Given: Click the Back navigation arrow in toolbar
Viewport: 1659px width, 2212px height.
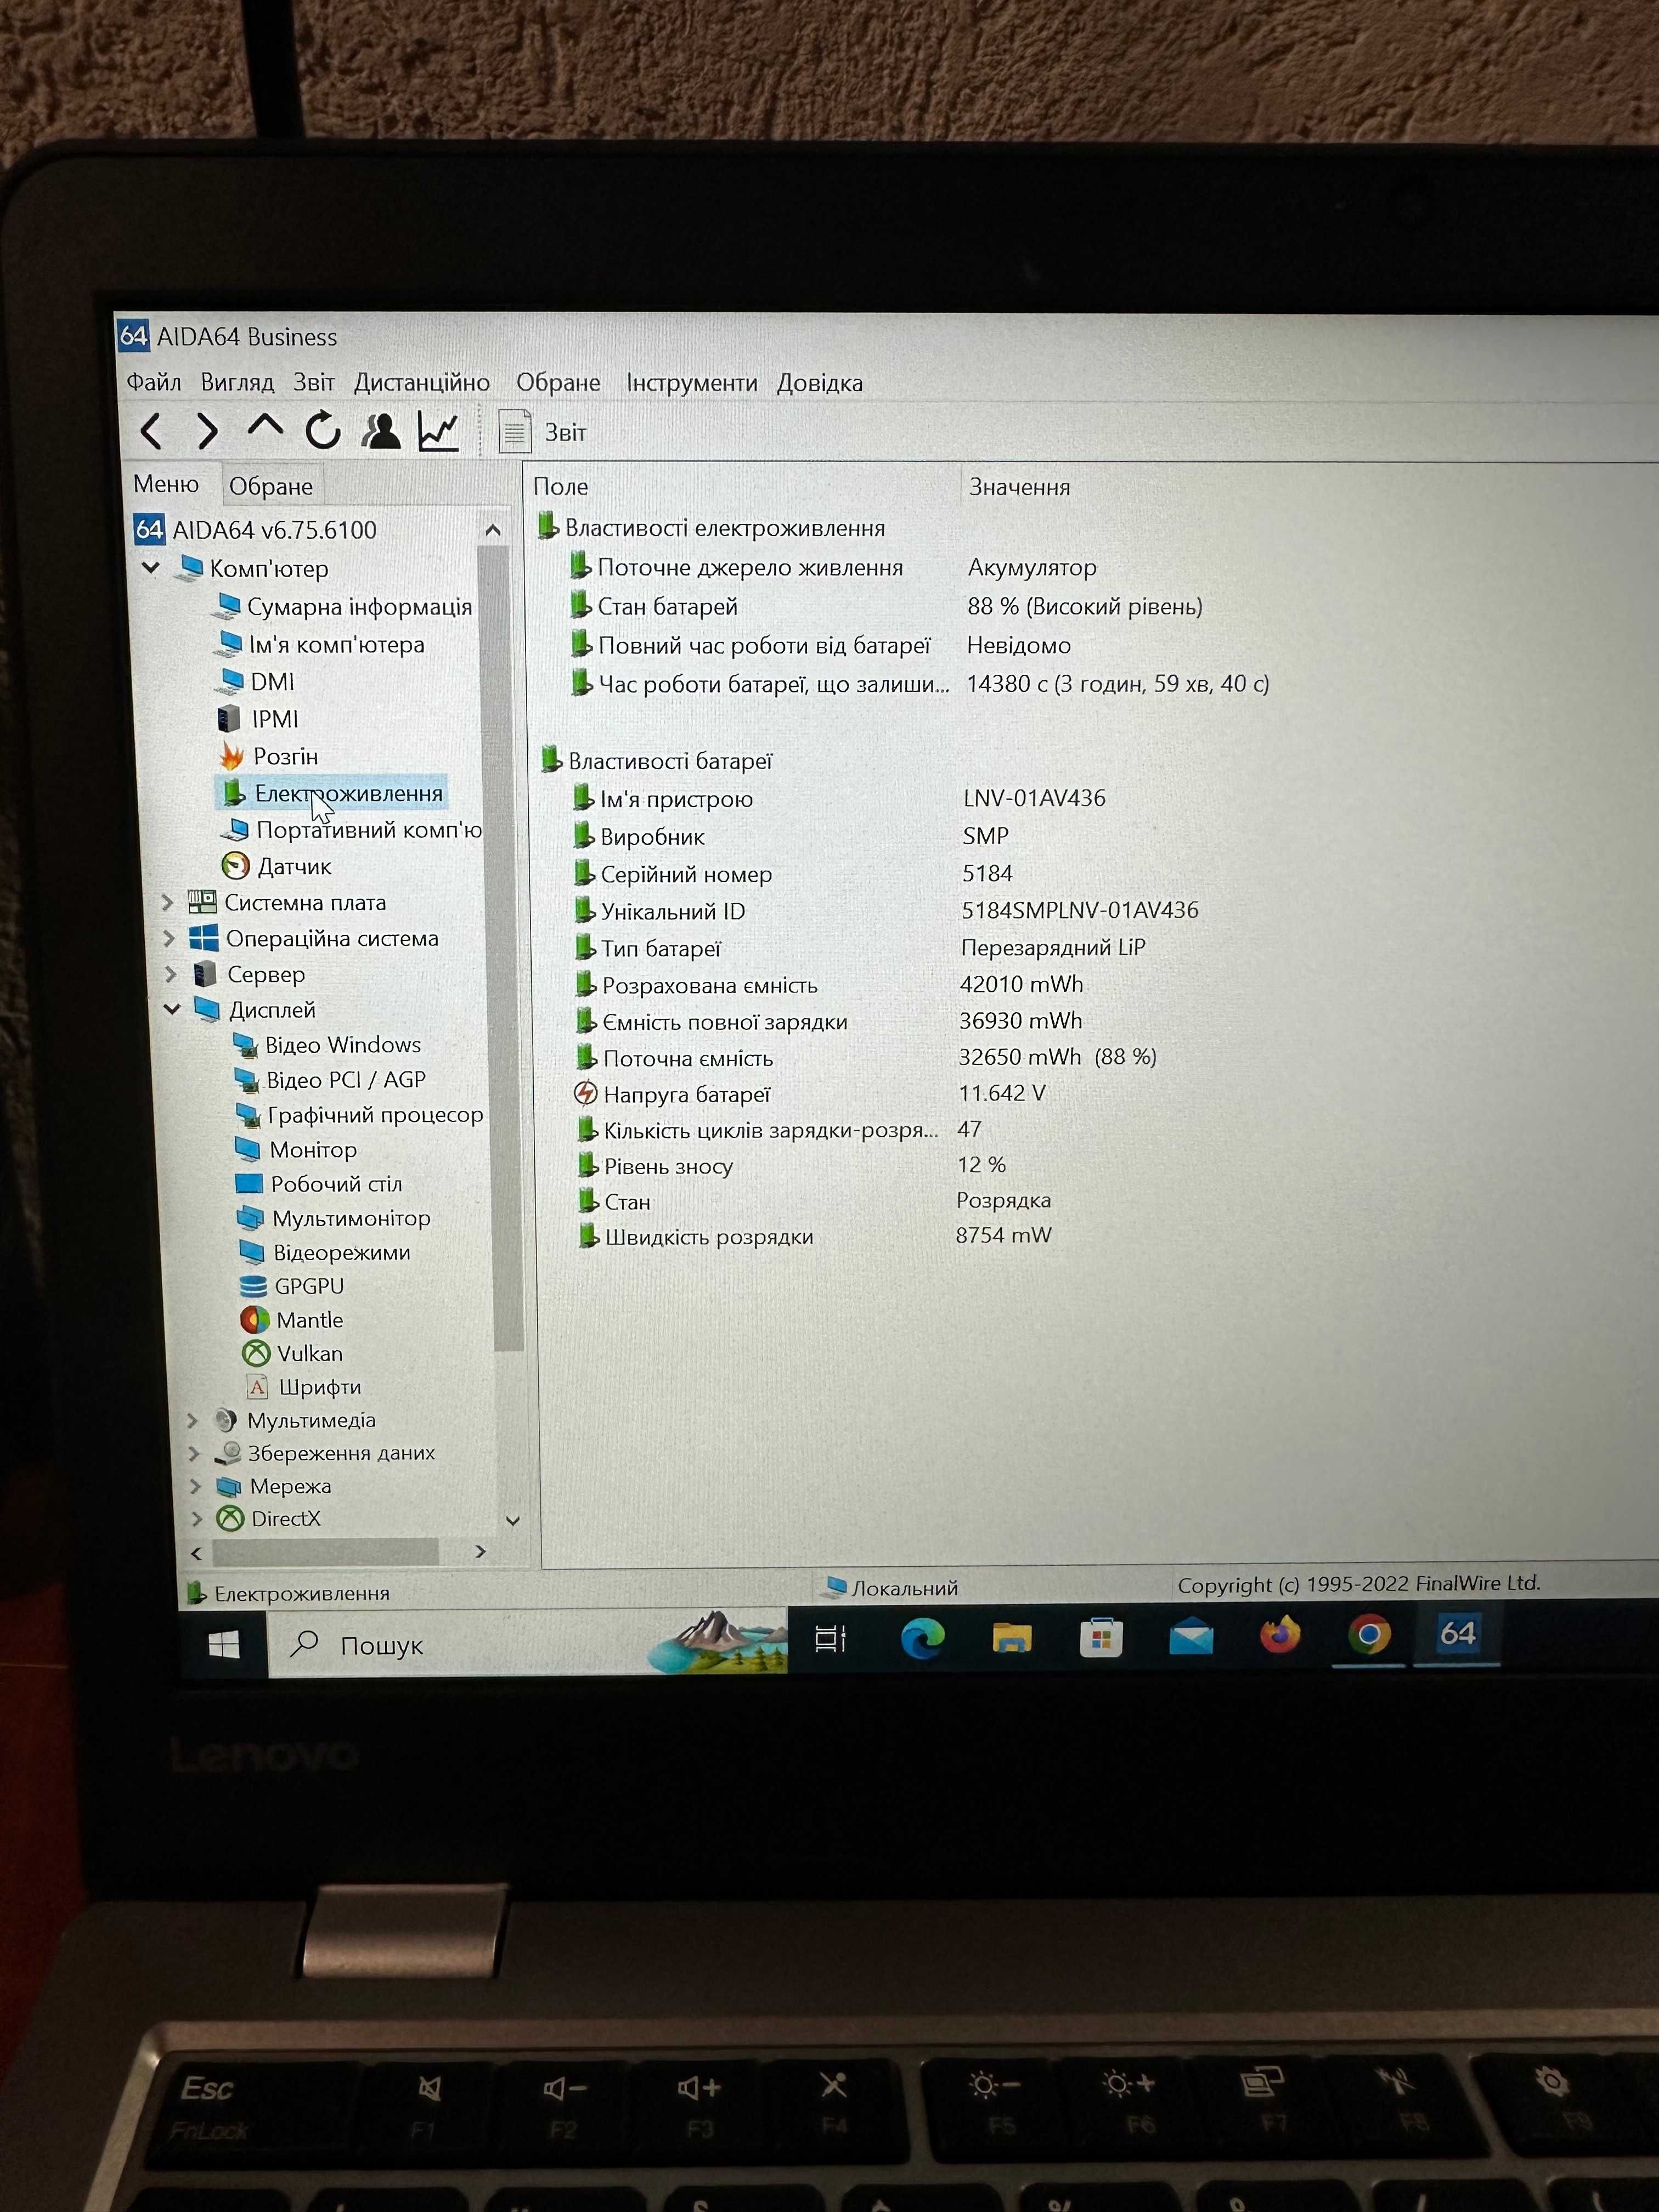Looking at the screenshot, I should [x=151, y=431].
